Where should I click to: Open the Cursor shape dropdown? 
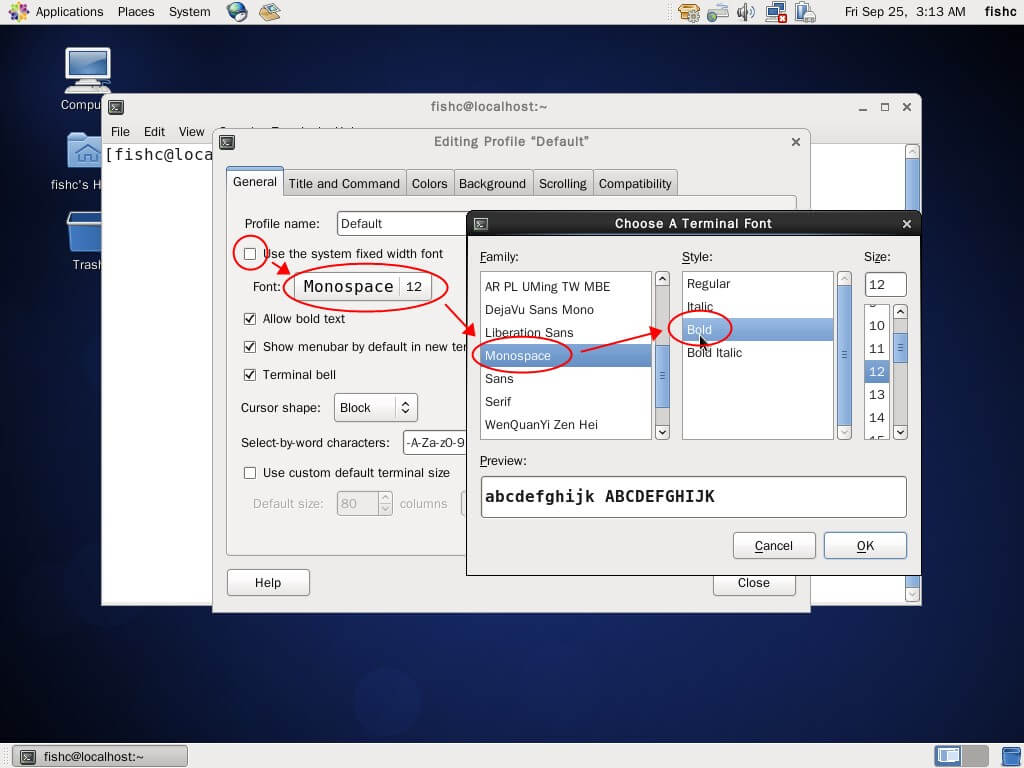(375, 408)
